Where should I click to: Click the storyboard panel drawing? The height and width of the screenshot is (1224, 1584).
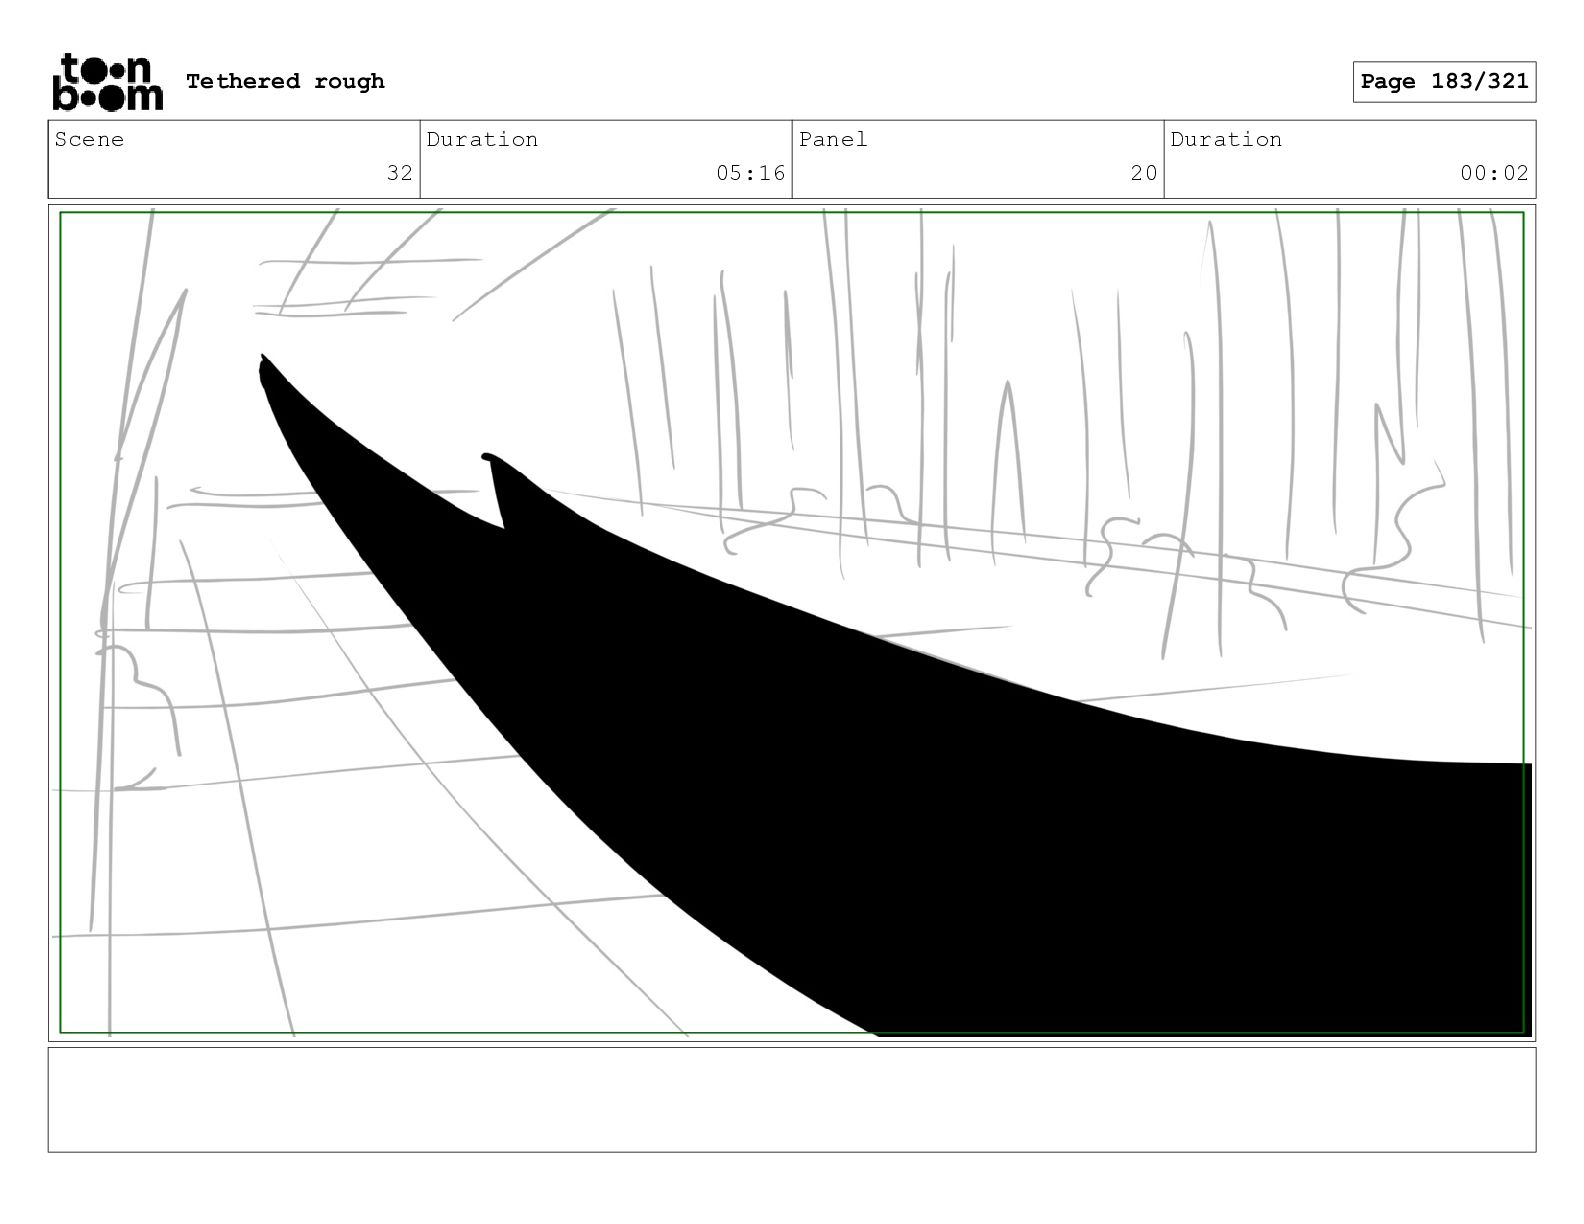click(792, 623)
